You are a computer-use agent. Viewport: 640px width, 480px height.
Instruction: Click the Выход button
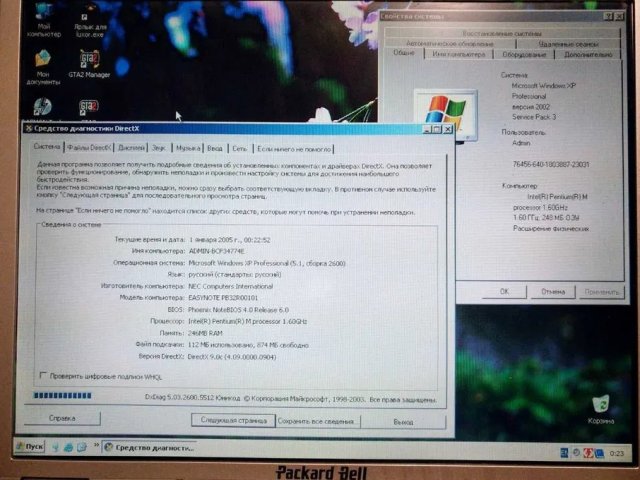tap(403, 422)
